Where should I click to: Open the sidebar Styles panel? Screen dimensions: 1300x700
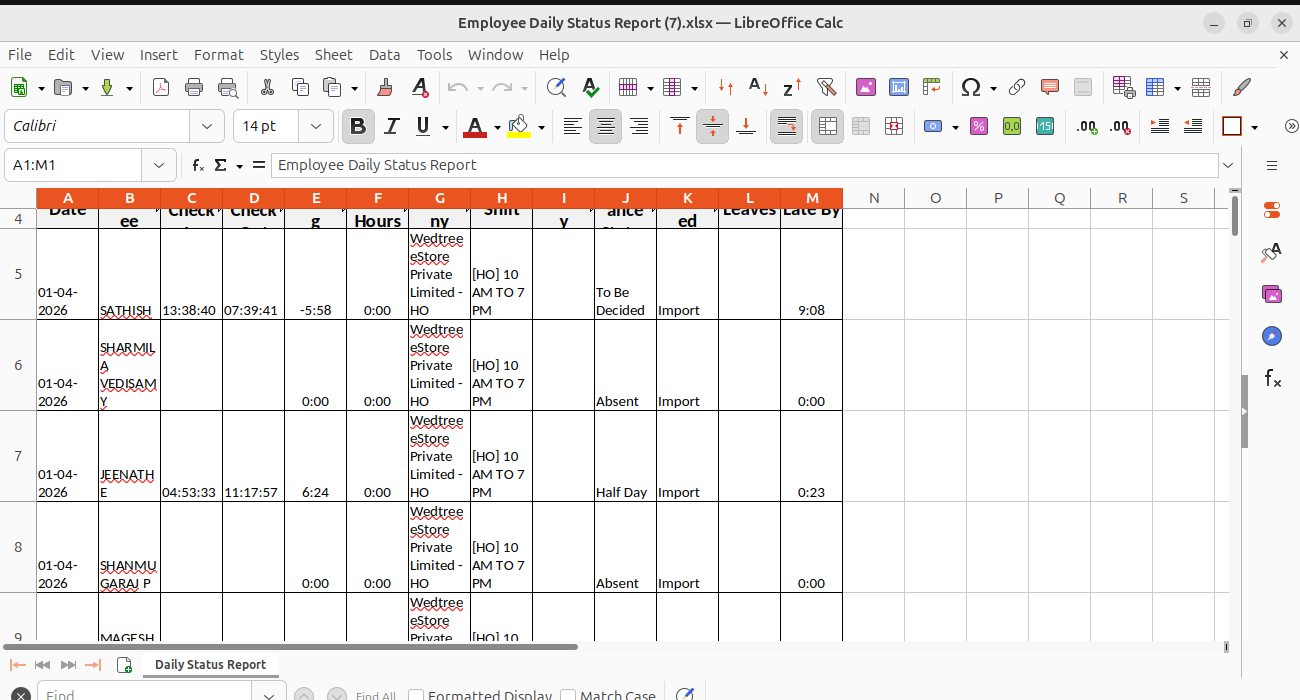tap(1272, 252)
